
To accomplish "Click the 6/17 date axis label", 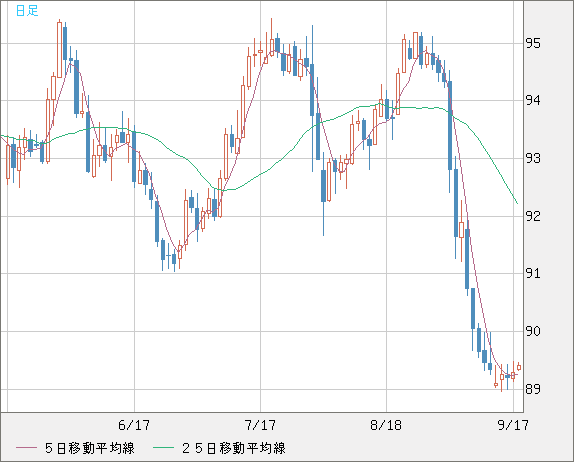I will 134,425.
